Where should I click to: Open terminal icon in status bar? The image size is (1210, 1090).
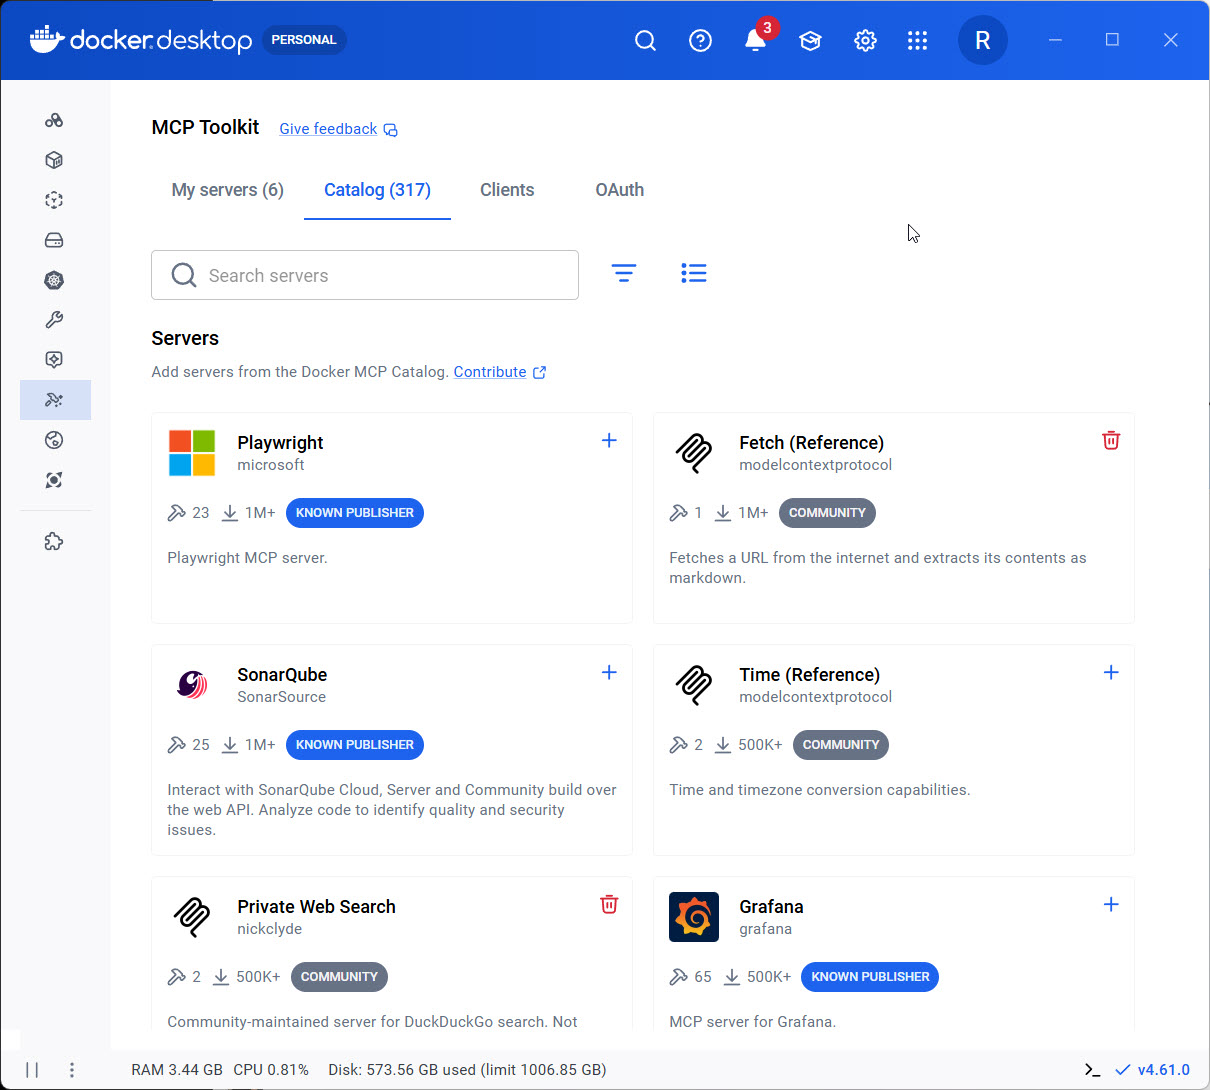point(1092,1070)
